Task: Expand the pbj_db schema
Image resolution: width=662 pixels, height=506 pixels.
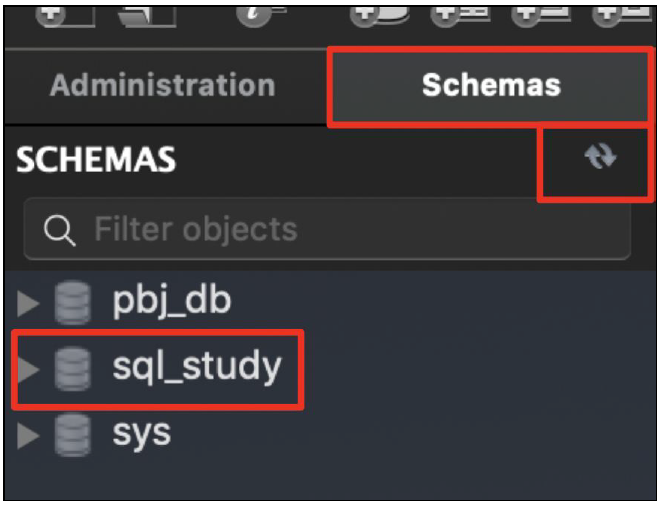Action: tap(28, 303)
